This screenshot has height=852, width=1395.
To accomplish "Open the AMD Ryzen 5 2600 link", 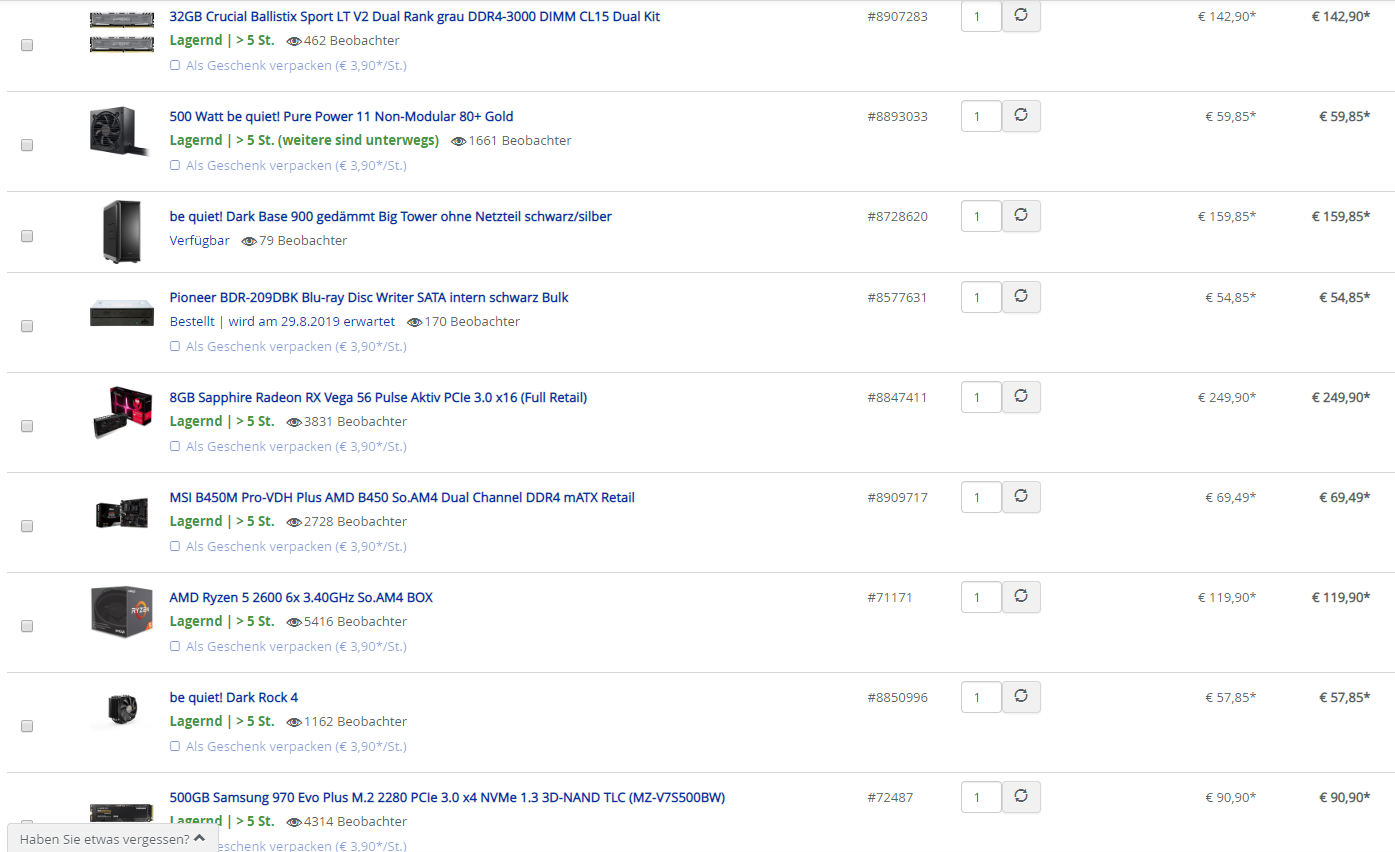I will (x=301, y=598).
